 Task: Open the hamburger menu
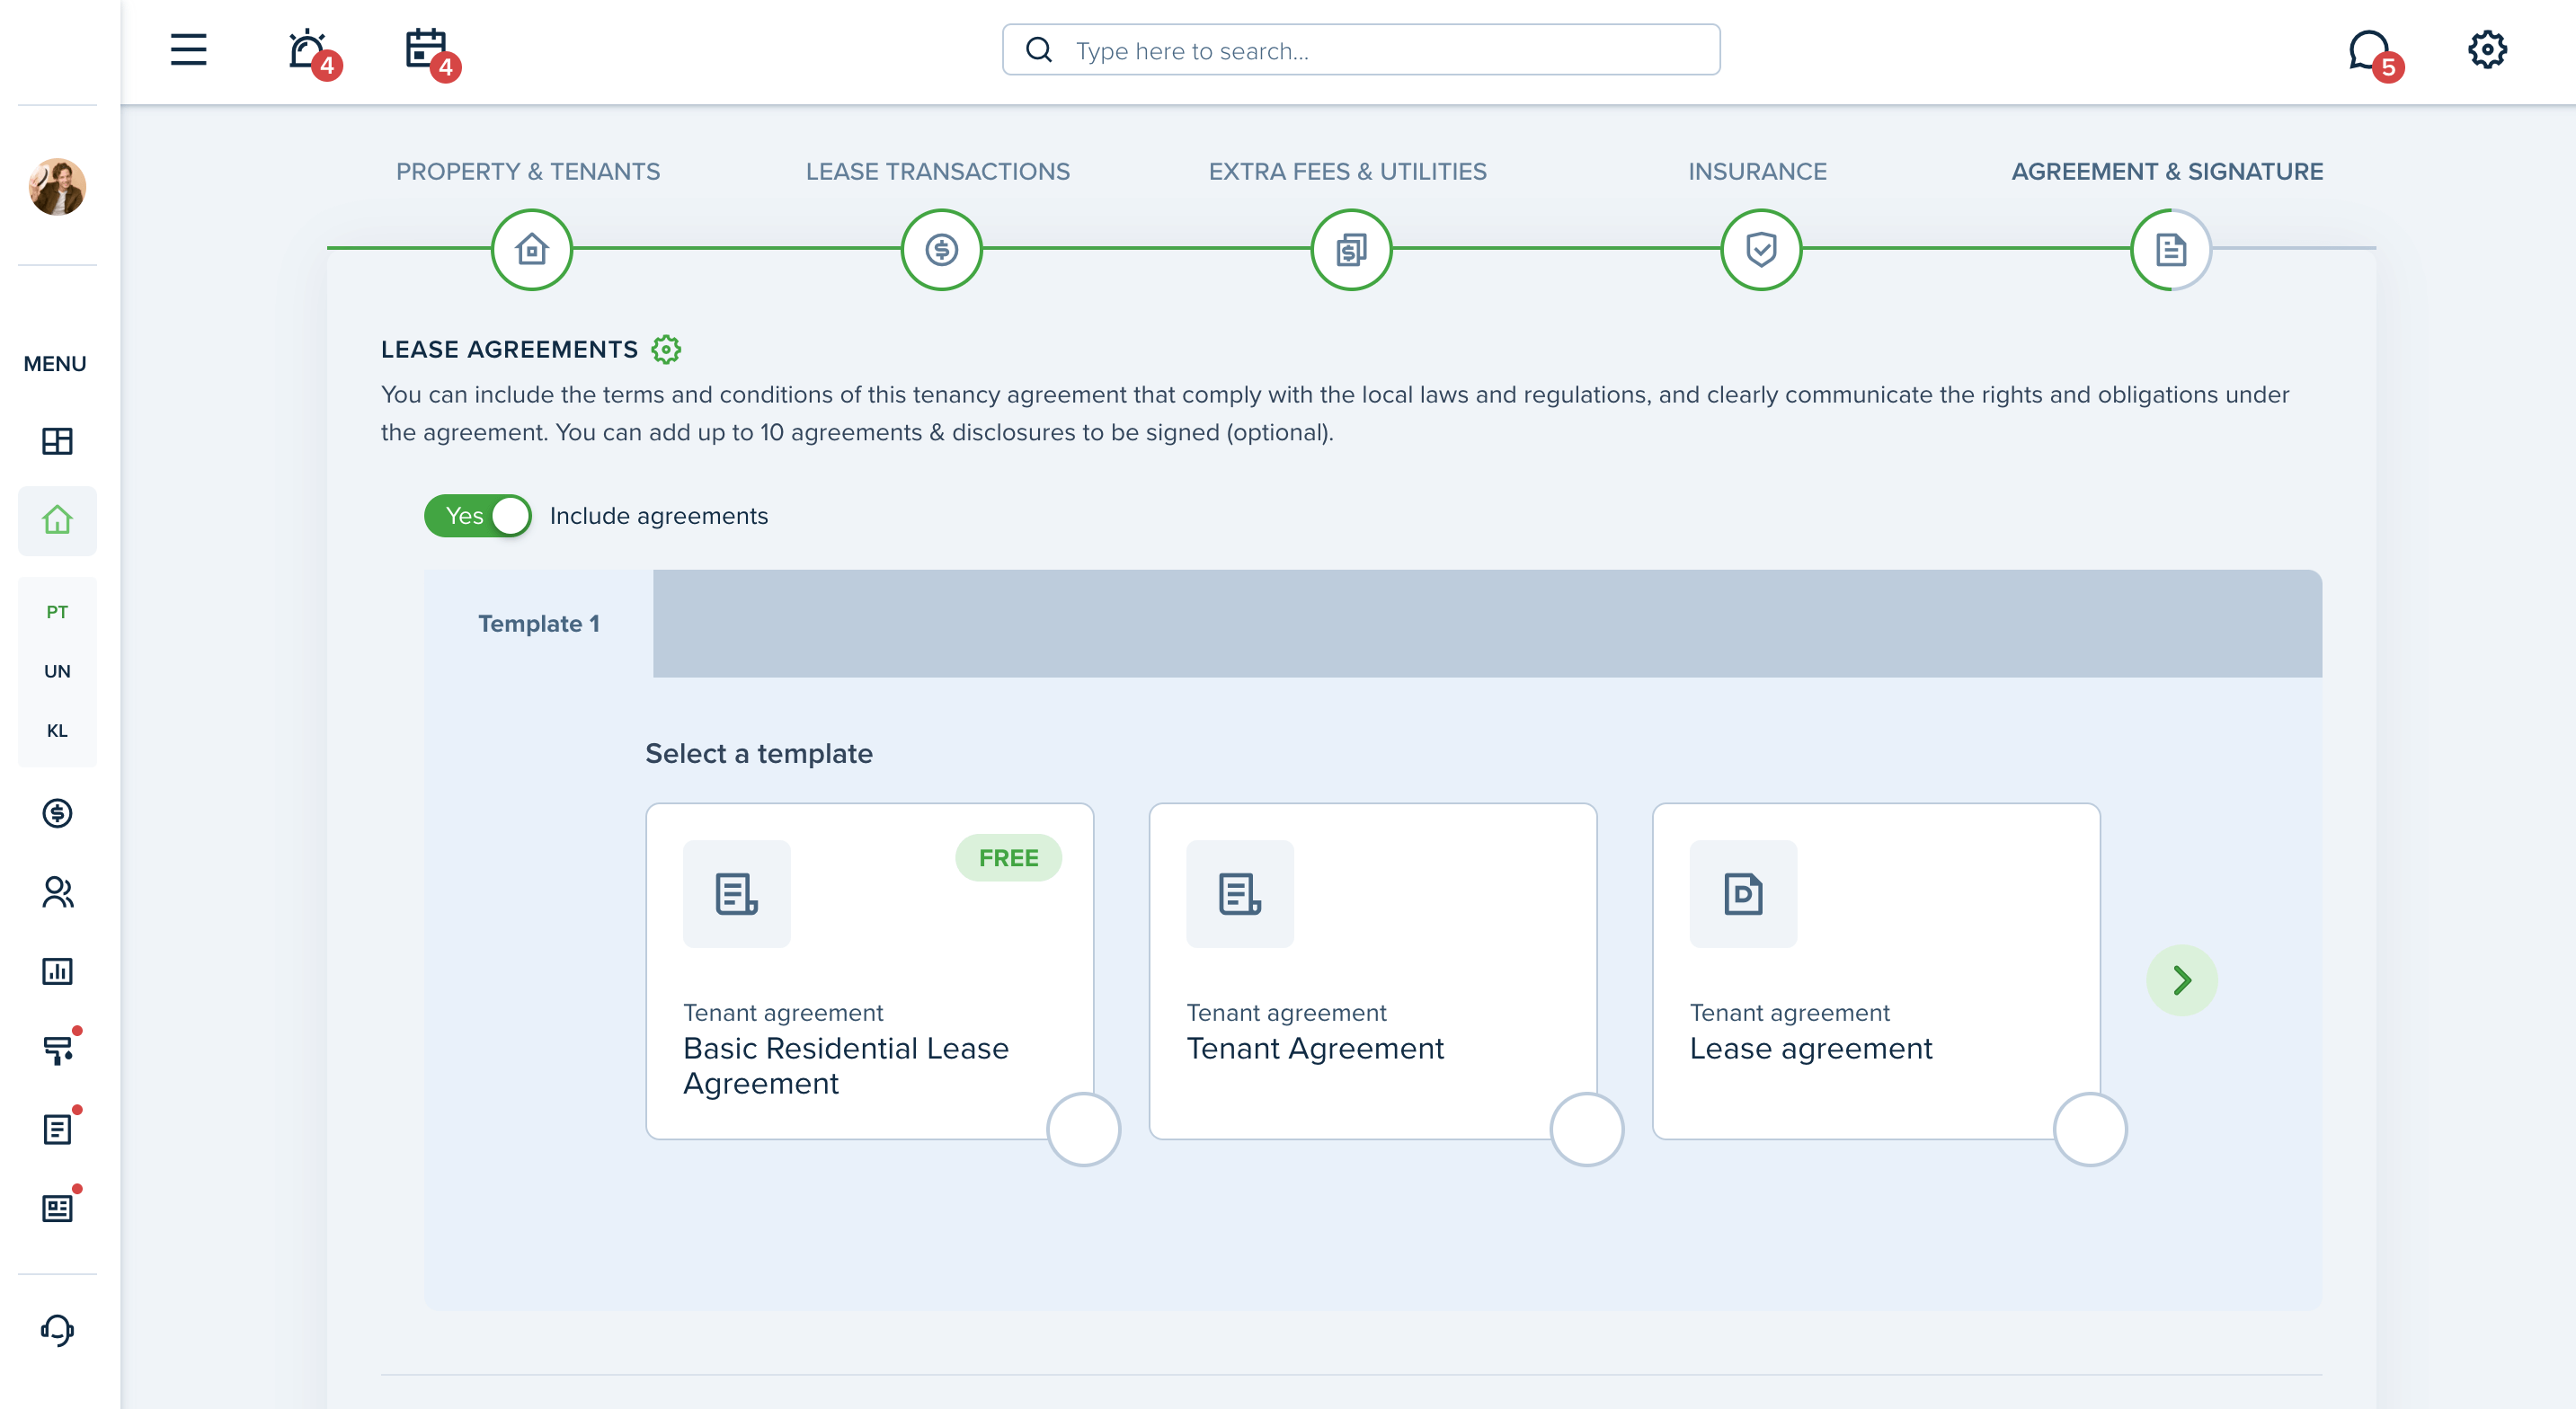pos(188,49)
